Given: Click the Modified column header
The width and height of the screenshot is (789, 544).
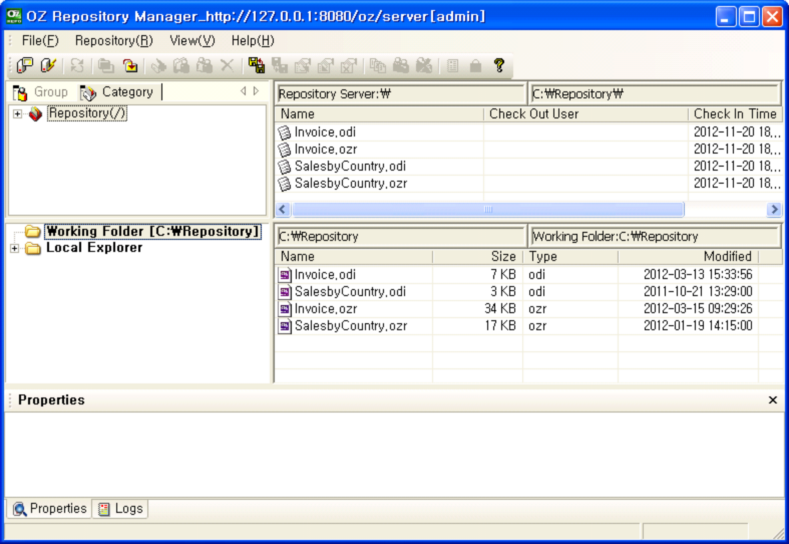Looking at the screenshot, I should (688, 257).
